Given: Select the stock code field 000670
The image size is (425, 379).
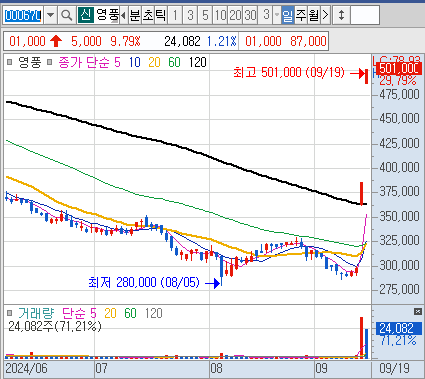Looking at the screenshot, I should point(23,15).
